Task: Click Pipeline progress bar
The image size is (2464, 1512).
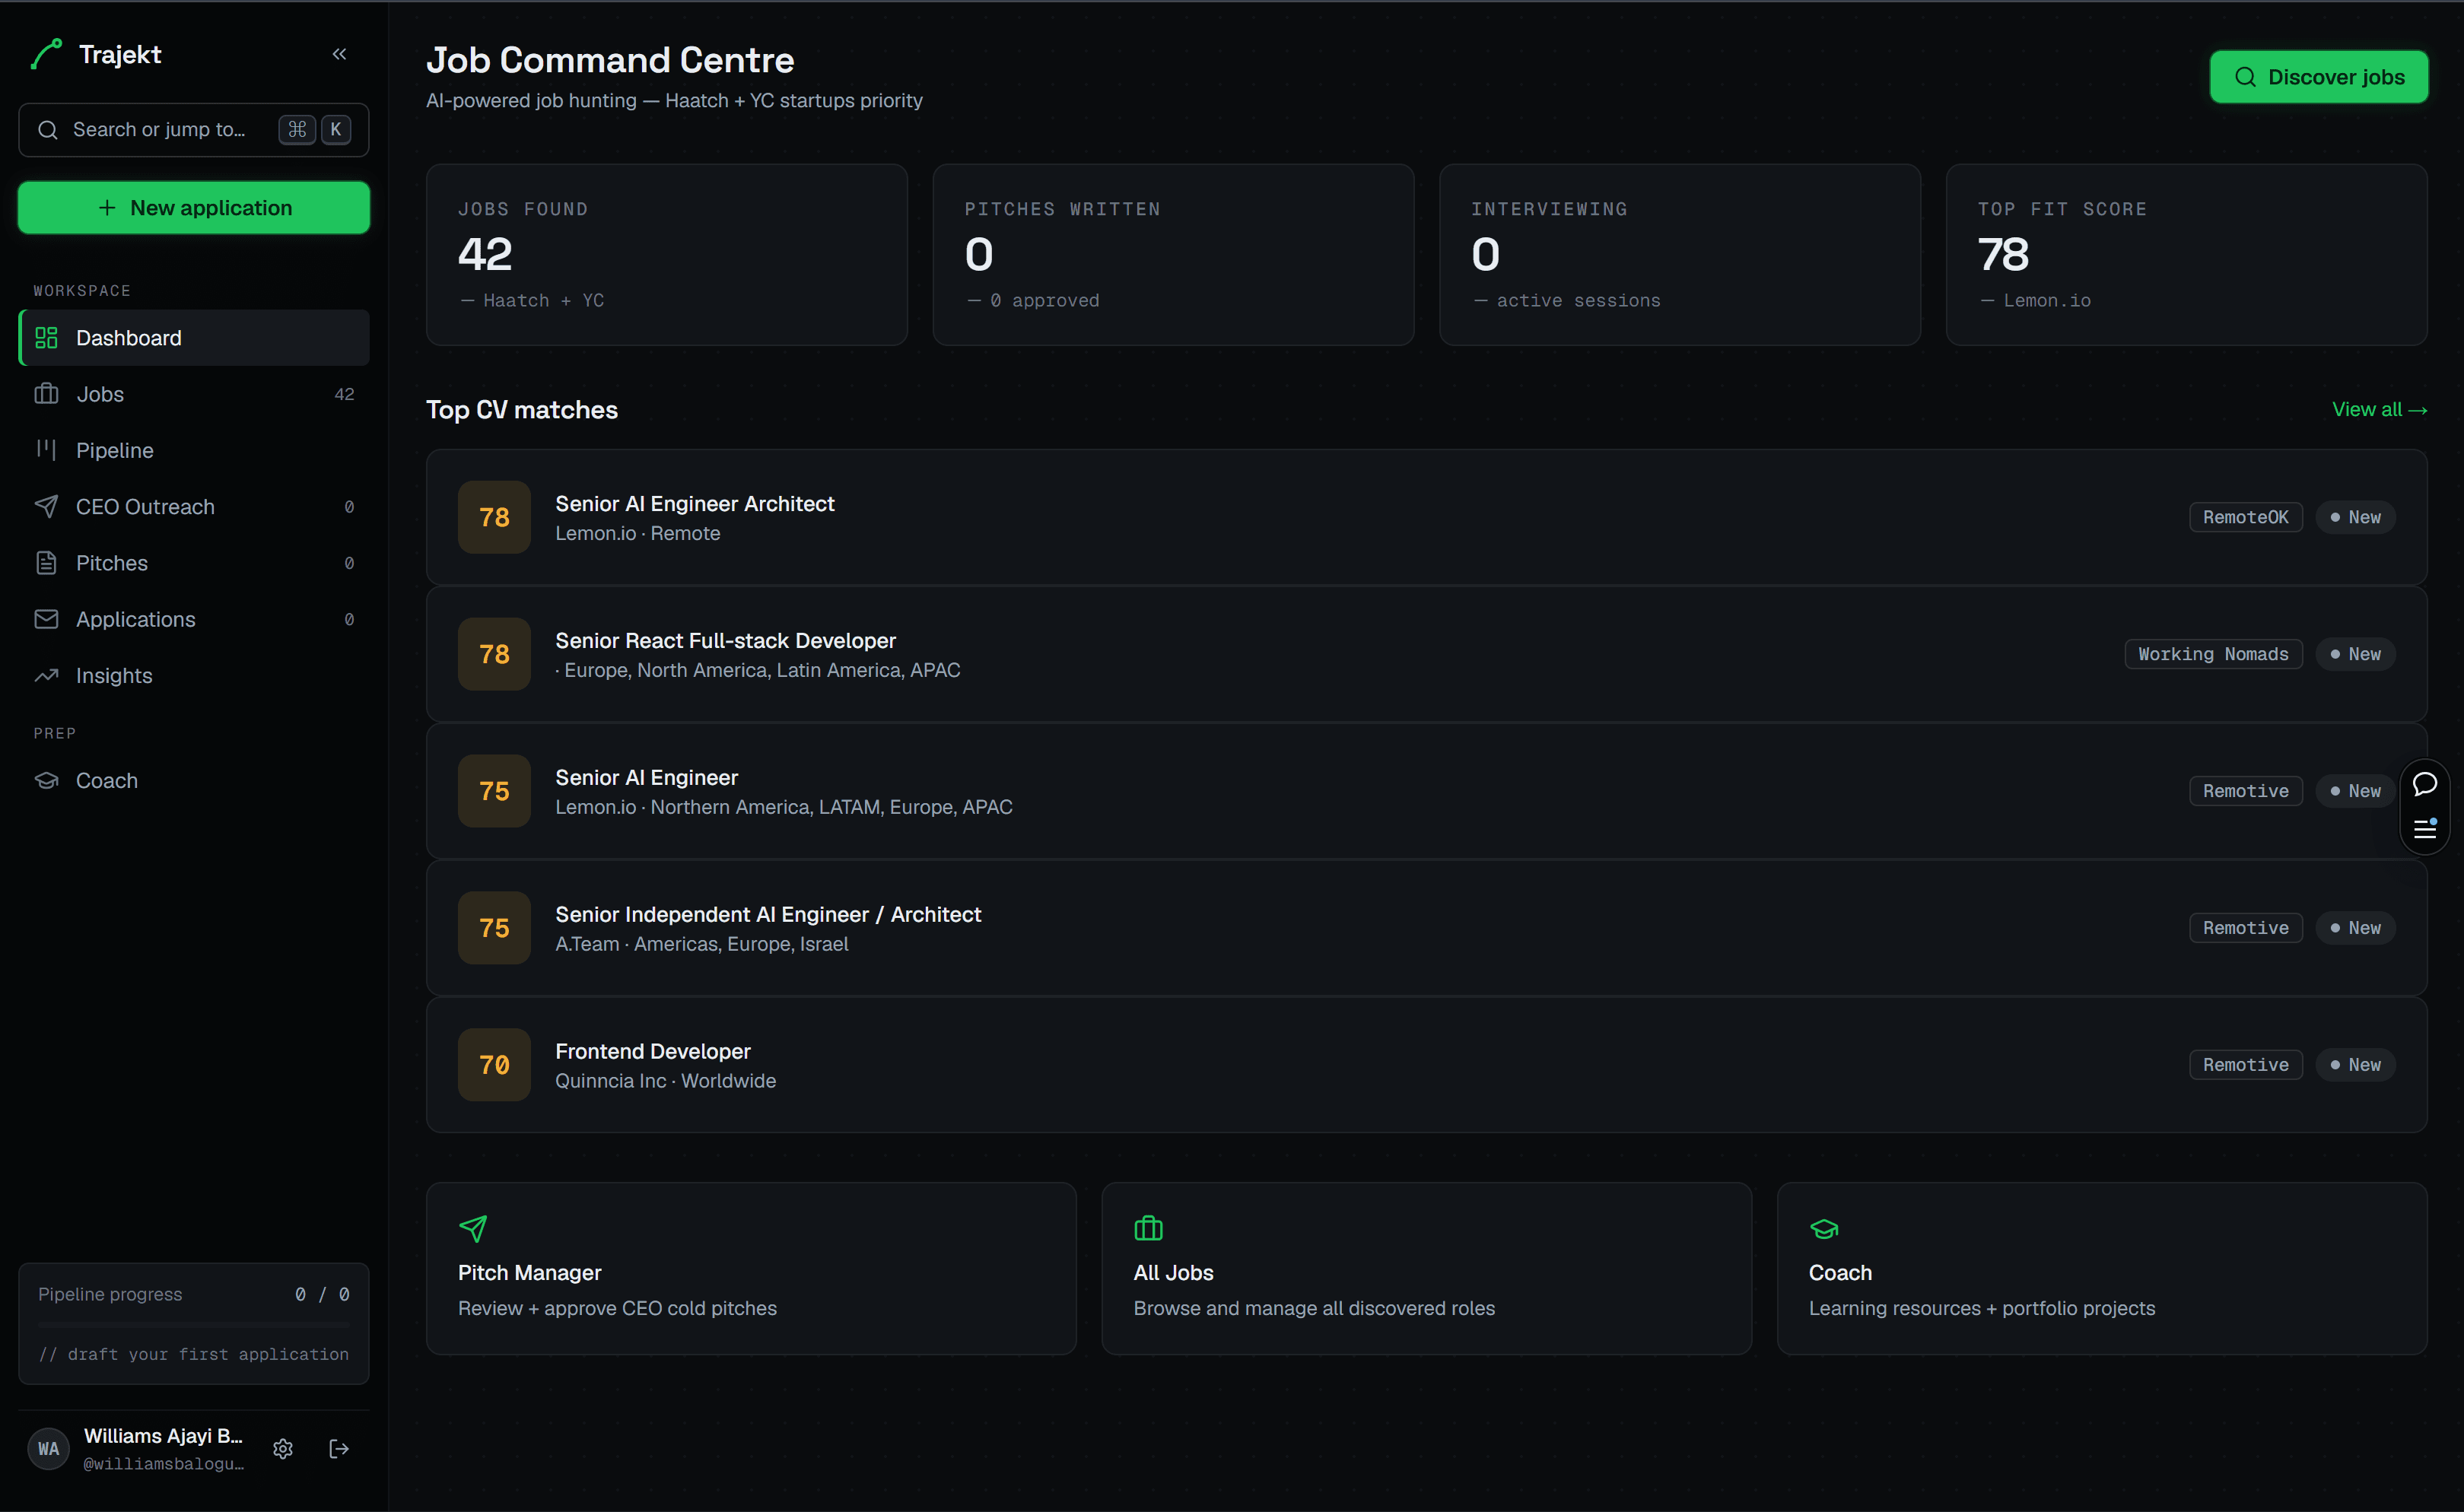Action: click(x=194, y=1324)
